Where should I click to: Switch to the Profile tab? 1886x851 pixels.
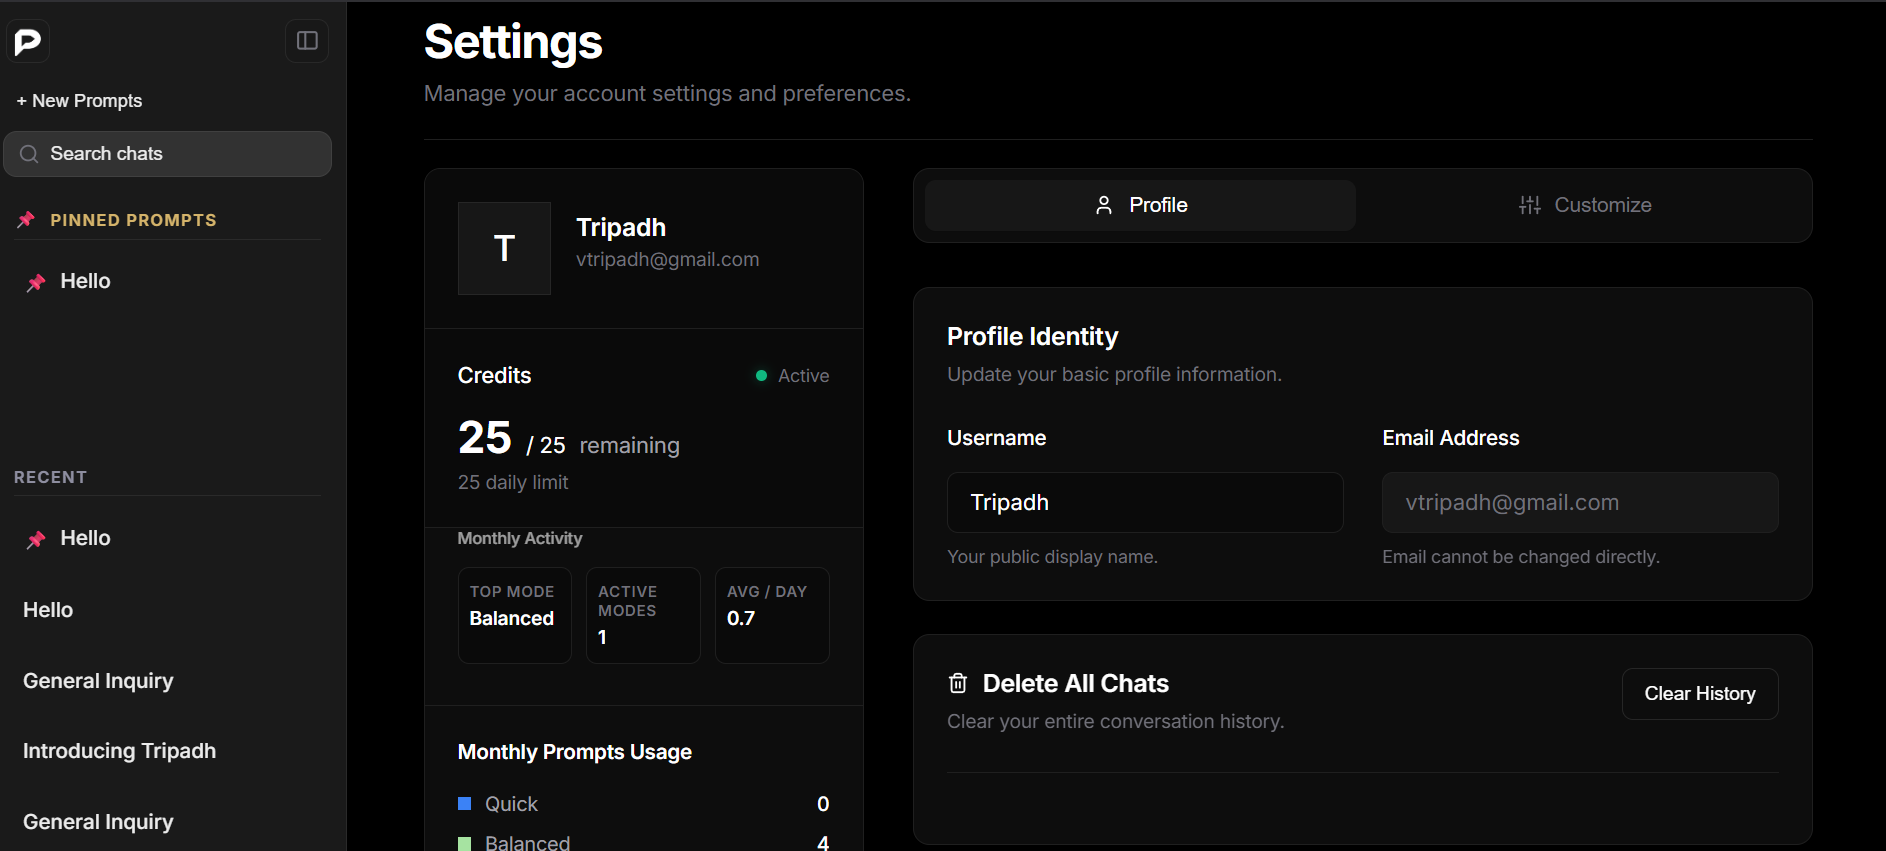pos(1140,205)
